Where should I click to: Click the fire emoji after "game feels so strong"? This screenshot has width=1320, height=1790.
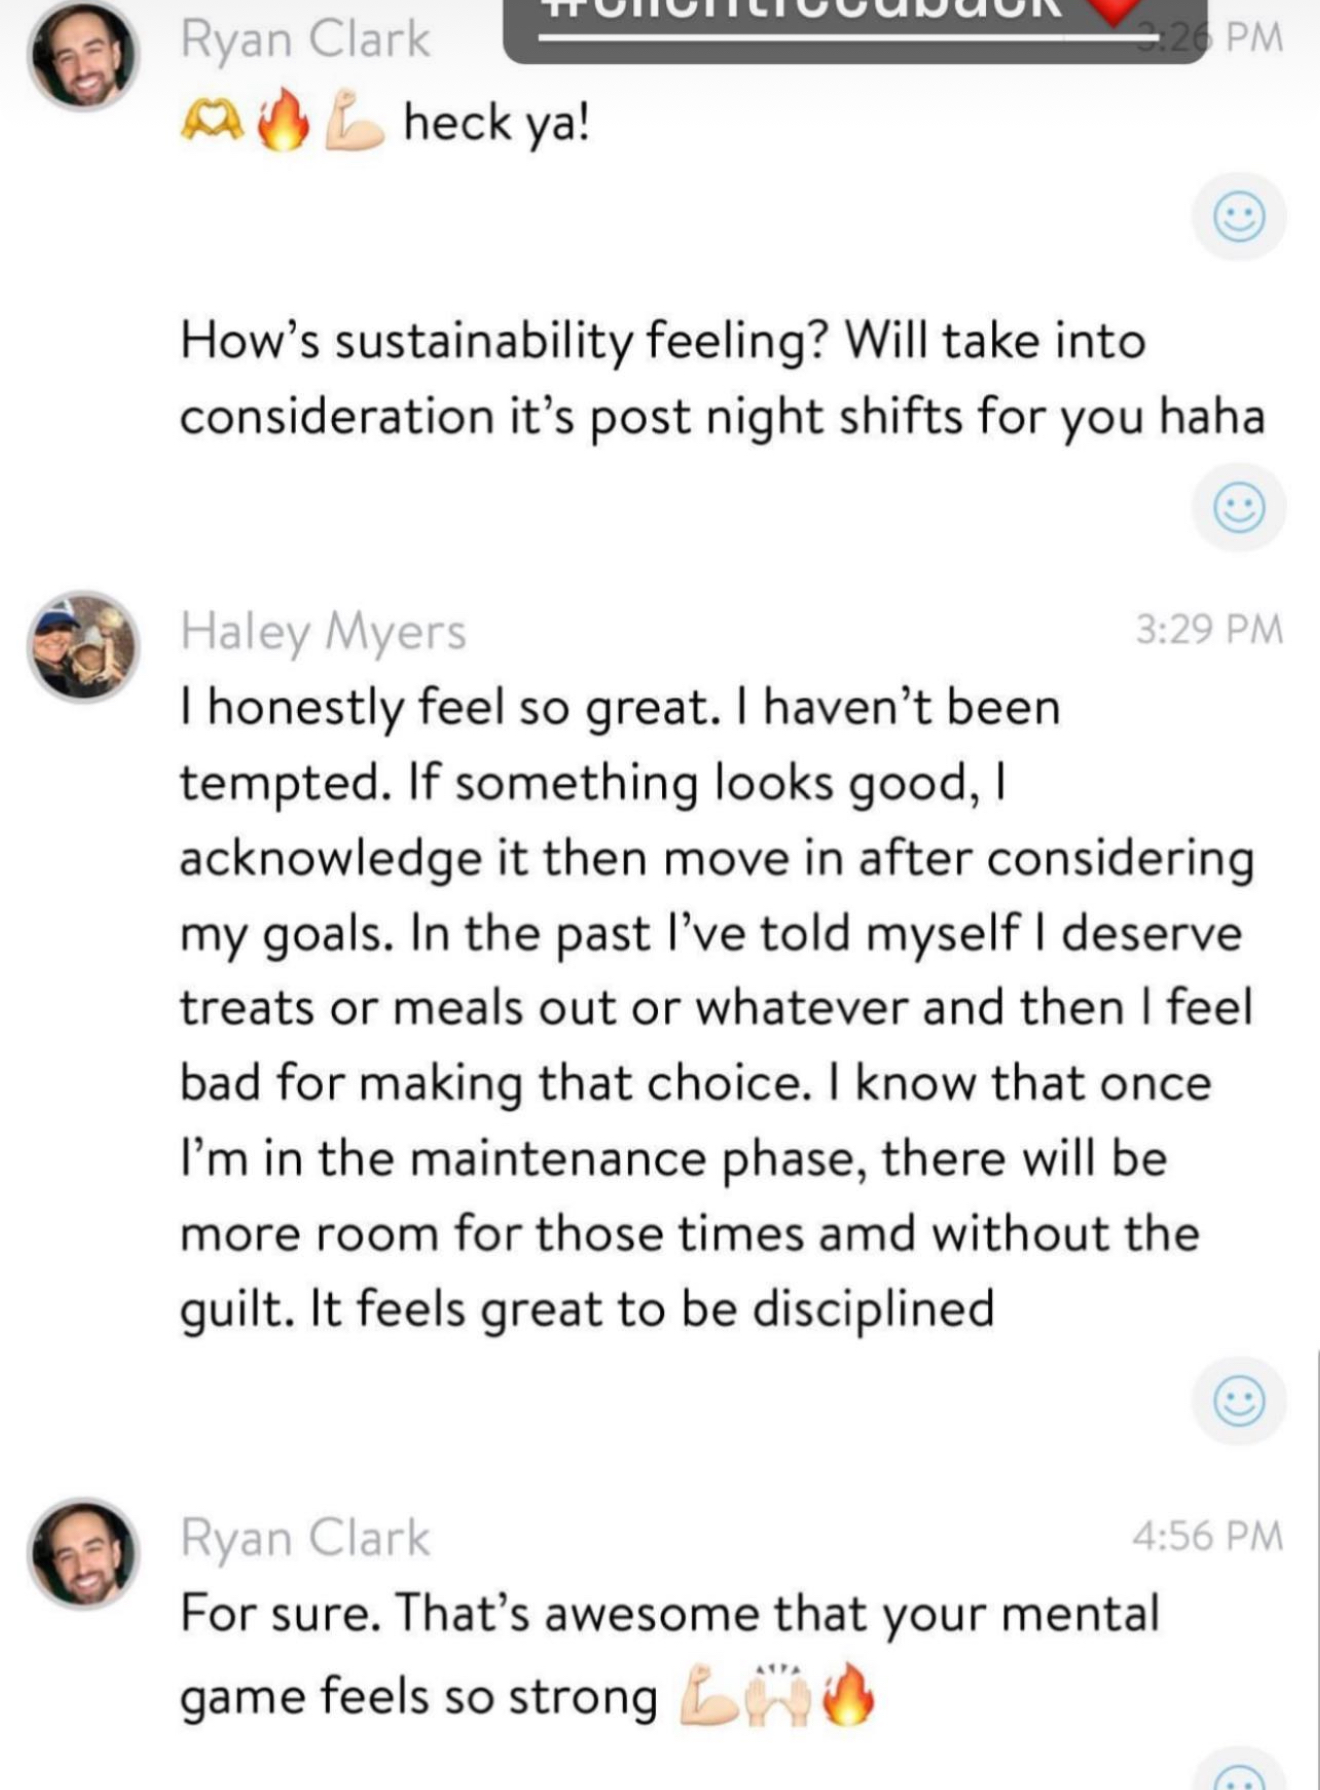[x=848, y=1695]
